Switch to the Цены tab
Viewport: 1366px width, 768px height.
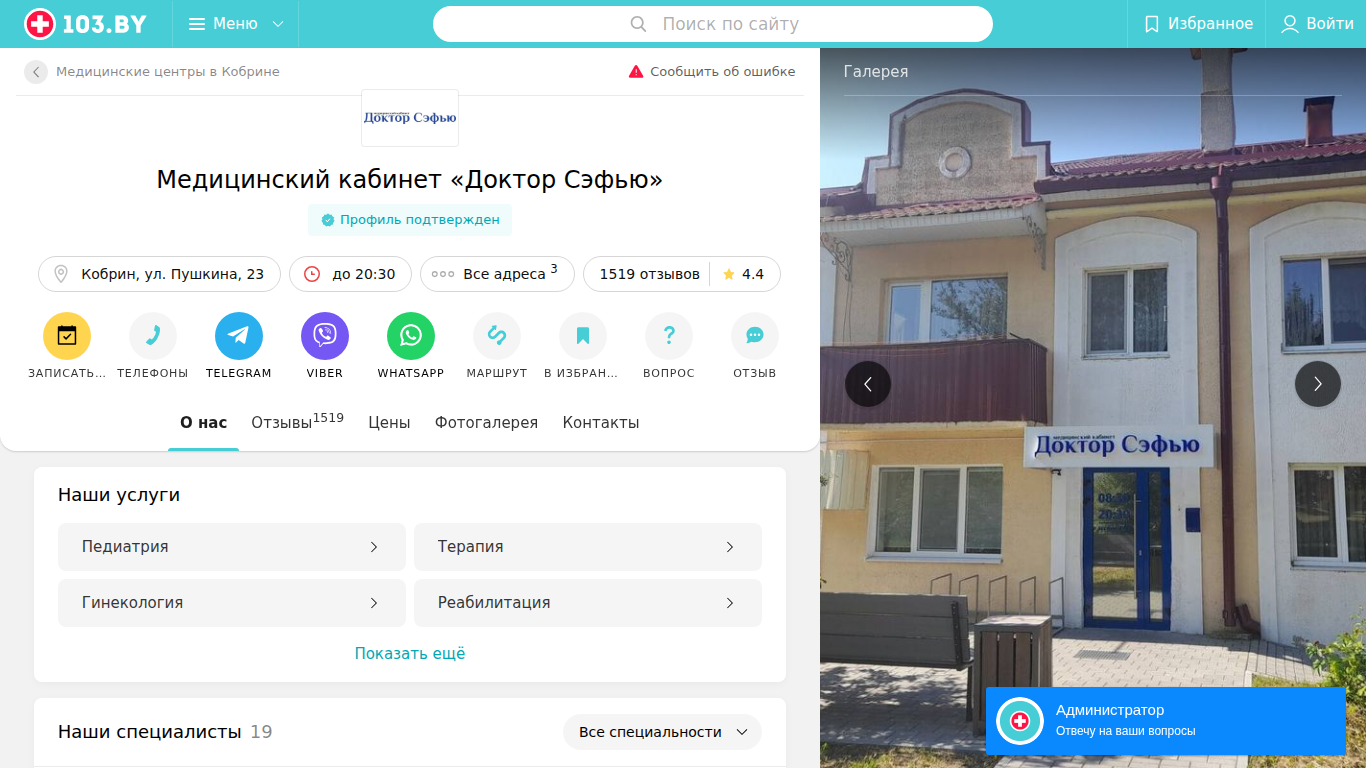(x=389, y=423)
